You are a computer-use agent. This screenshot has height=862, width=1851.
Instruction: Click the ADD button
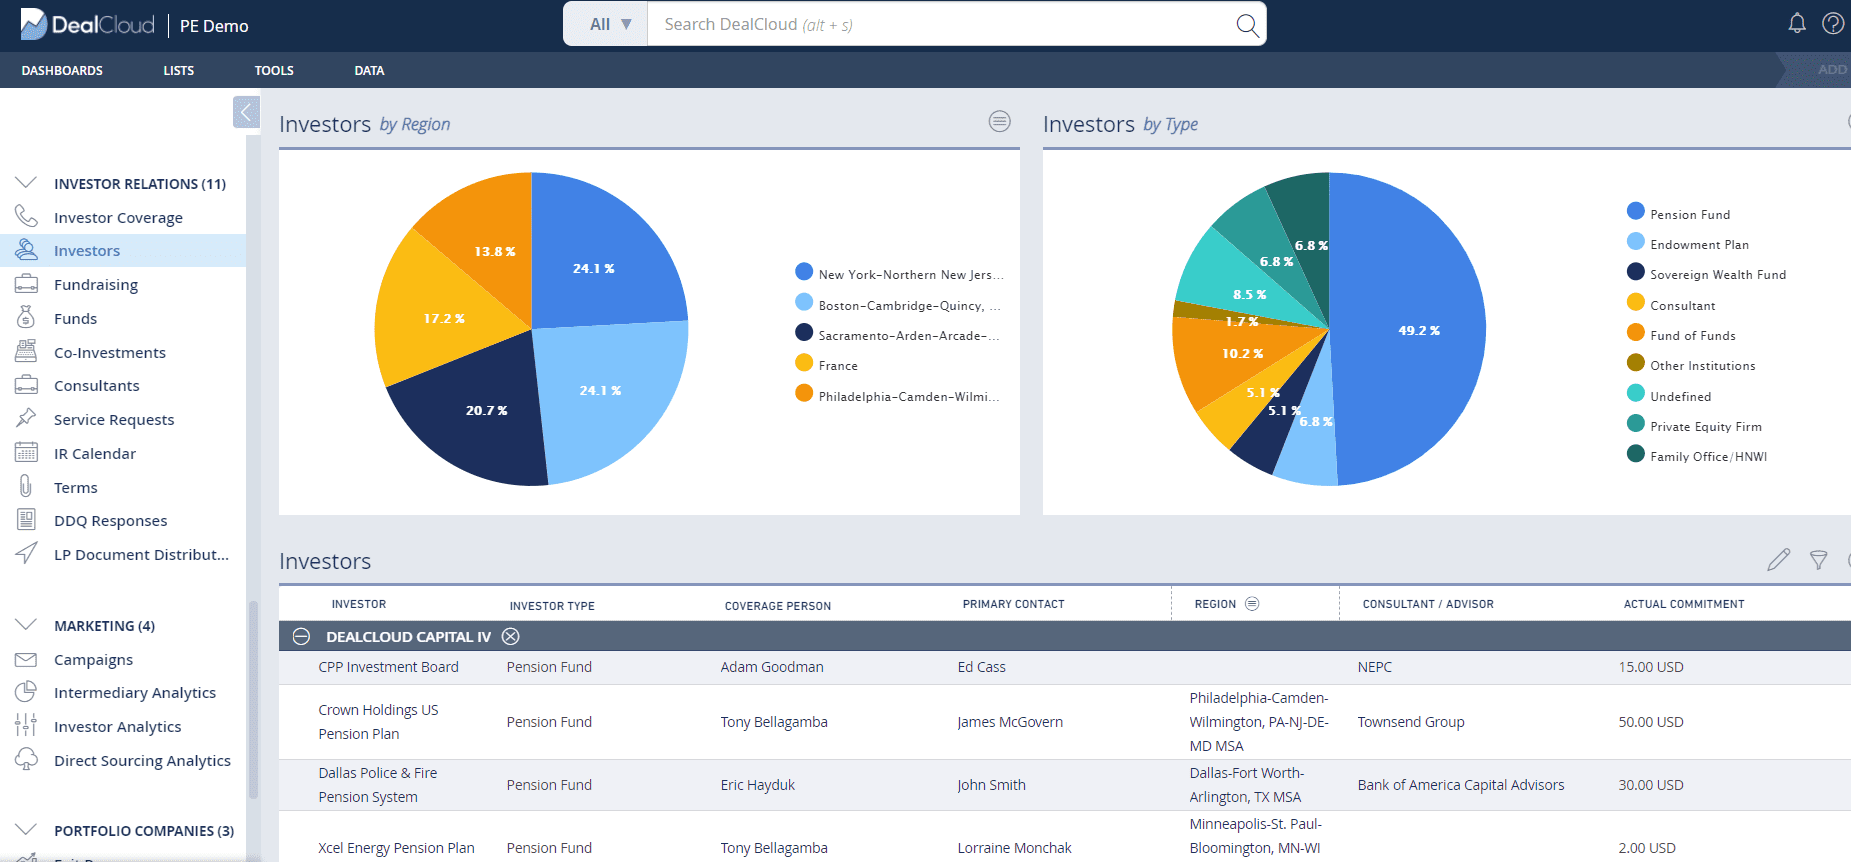(x=1831, y=69)
